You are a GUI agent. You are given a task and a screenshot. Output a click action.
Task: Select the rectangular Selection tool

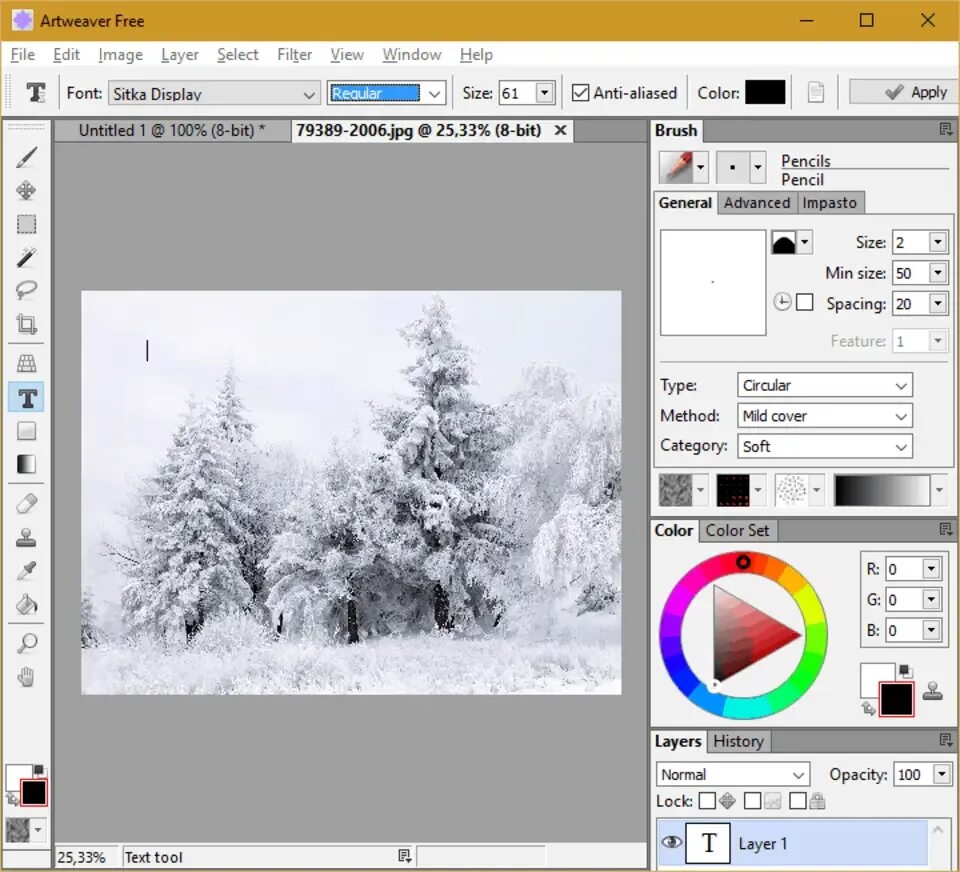pyautogui.click(x=26, y=224)
